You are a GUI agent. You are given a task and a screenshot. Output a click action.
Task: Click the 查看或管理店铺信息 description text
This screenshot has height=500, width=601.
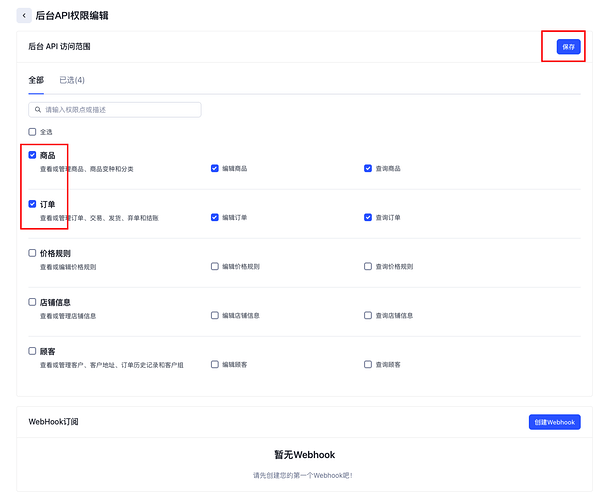tap(68, 316)
